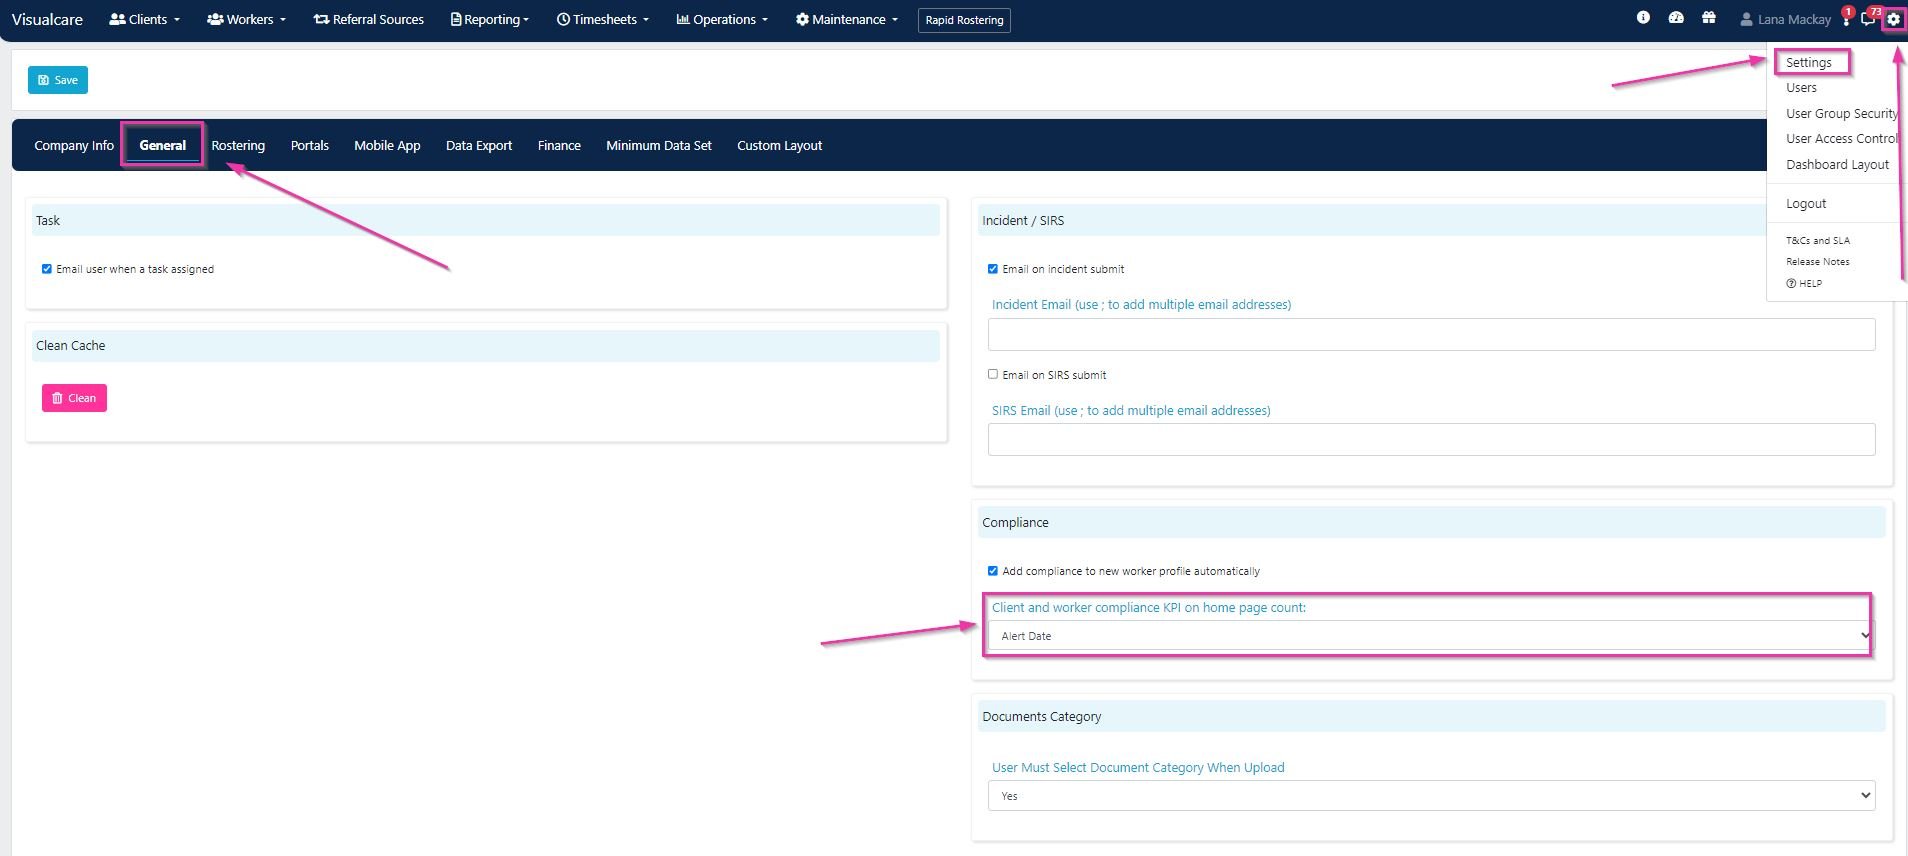Open the dashboard speedometer icon
The width and height of the screenshot is (1908, 856).
point(1676,18)
